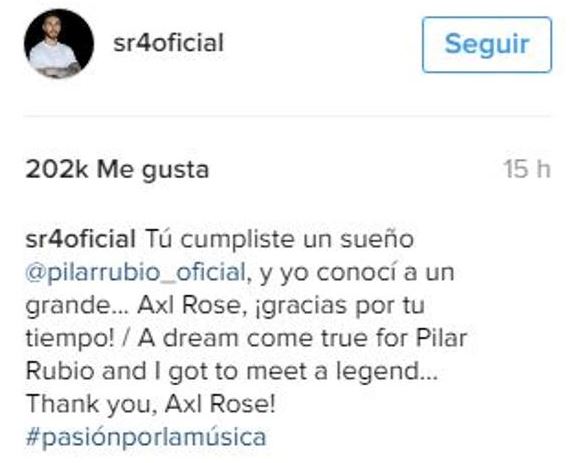Click the '202k' like number
Screen dimensions: 571x463
(57, 169)
